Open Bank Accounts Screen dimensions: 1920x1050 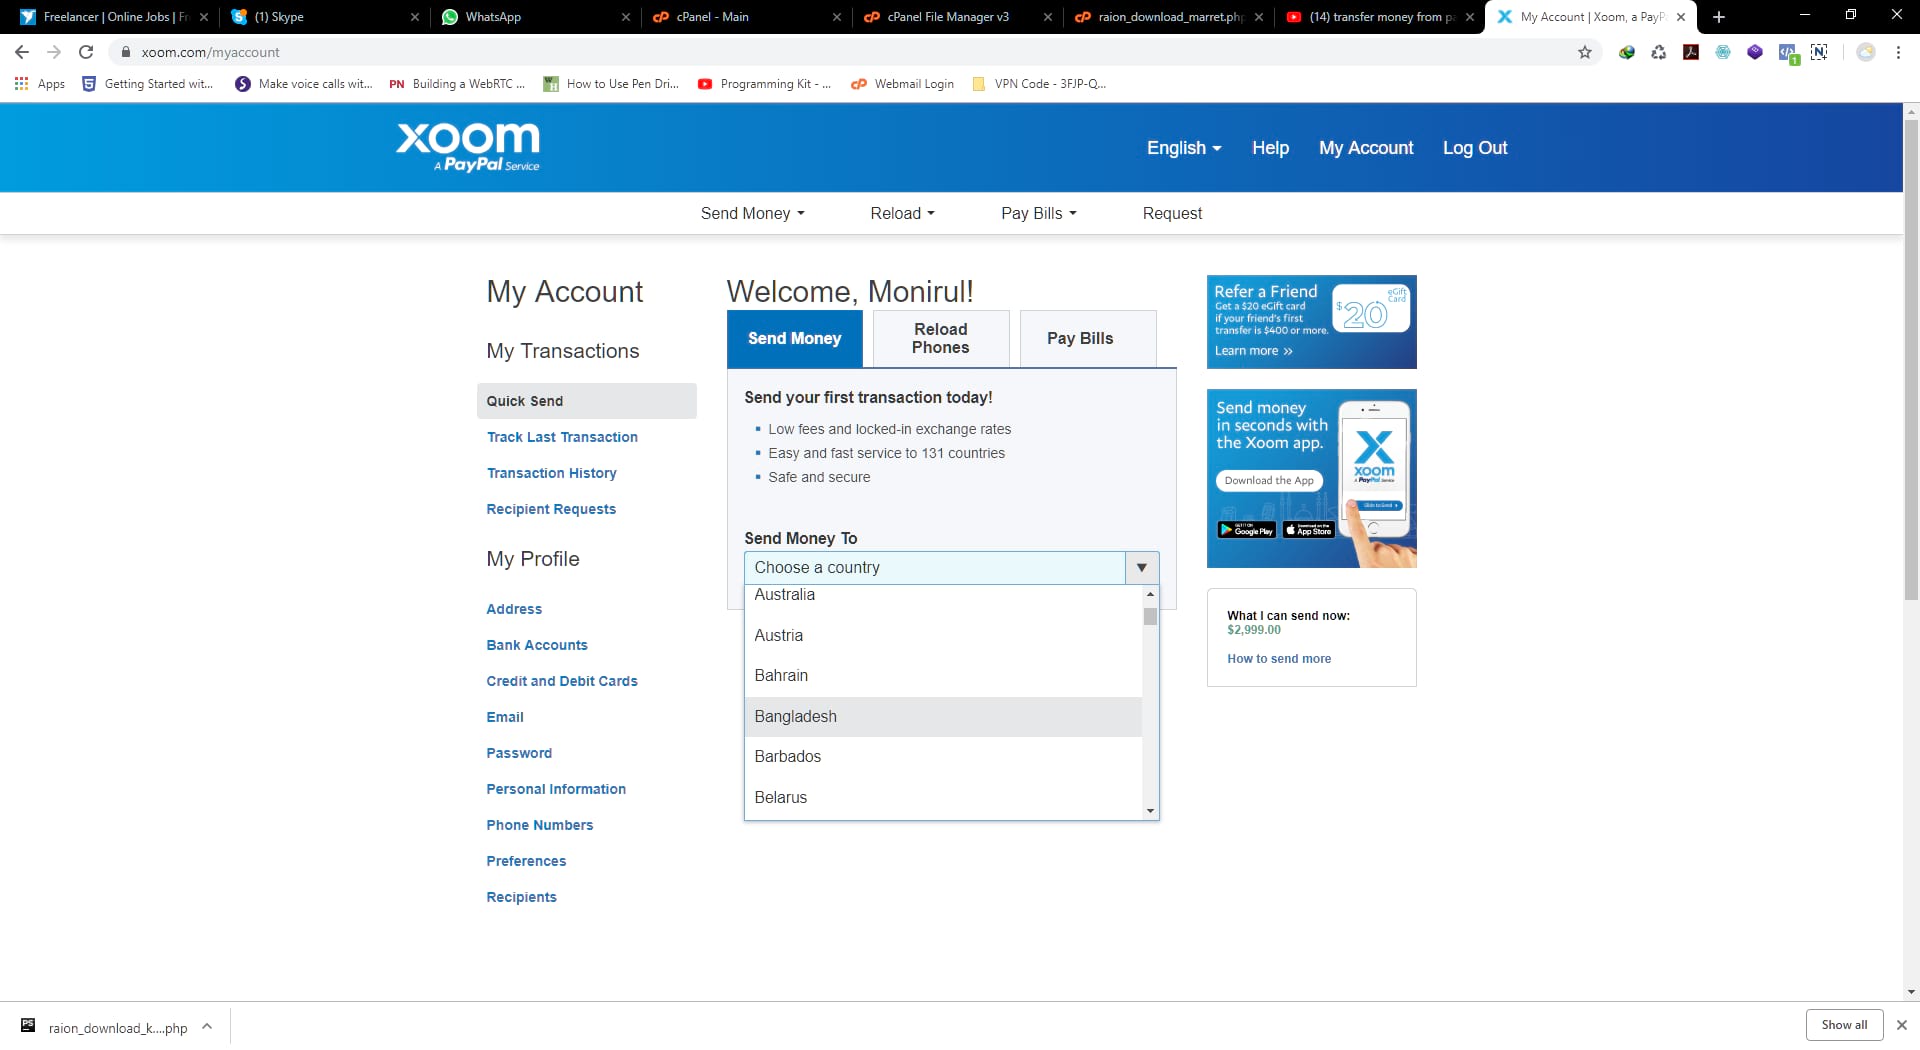tap(537, 645)
